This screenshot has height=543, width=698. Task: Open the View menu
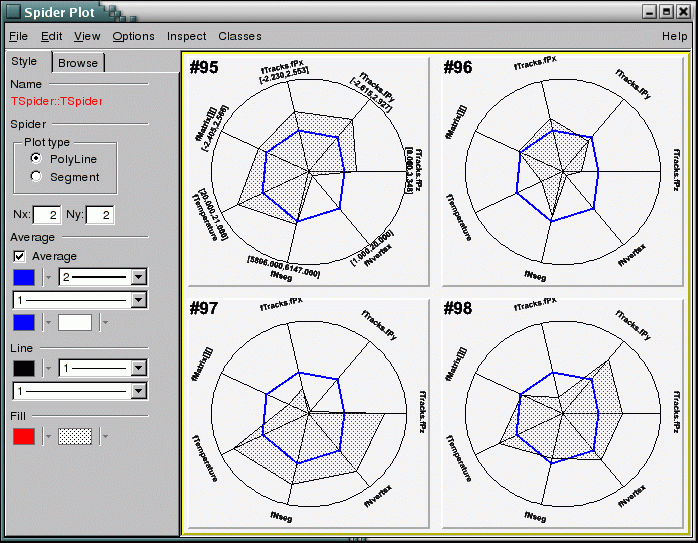point(87,36)
